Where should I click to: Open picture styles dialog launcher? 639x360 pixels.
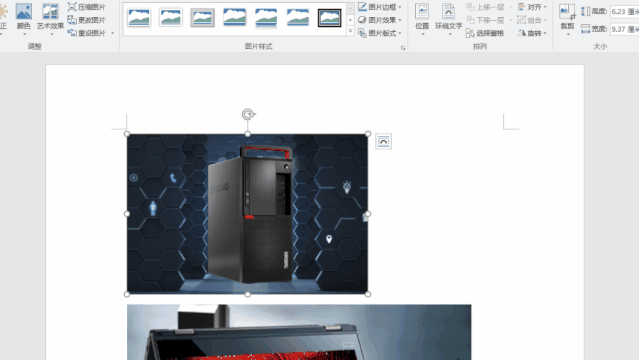click(x=403, y=48)
